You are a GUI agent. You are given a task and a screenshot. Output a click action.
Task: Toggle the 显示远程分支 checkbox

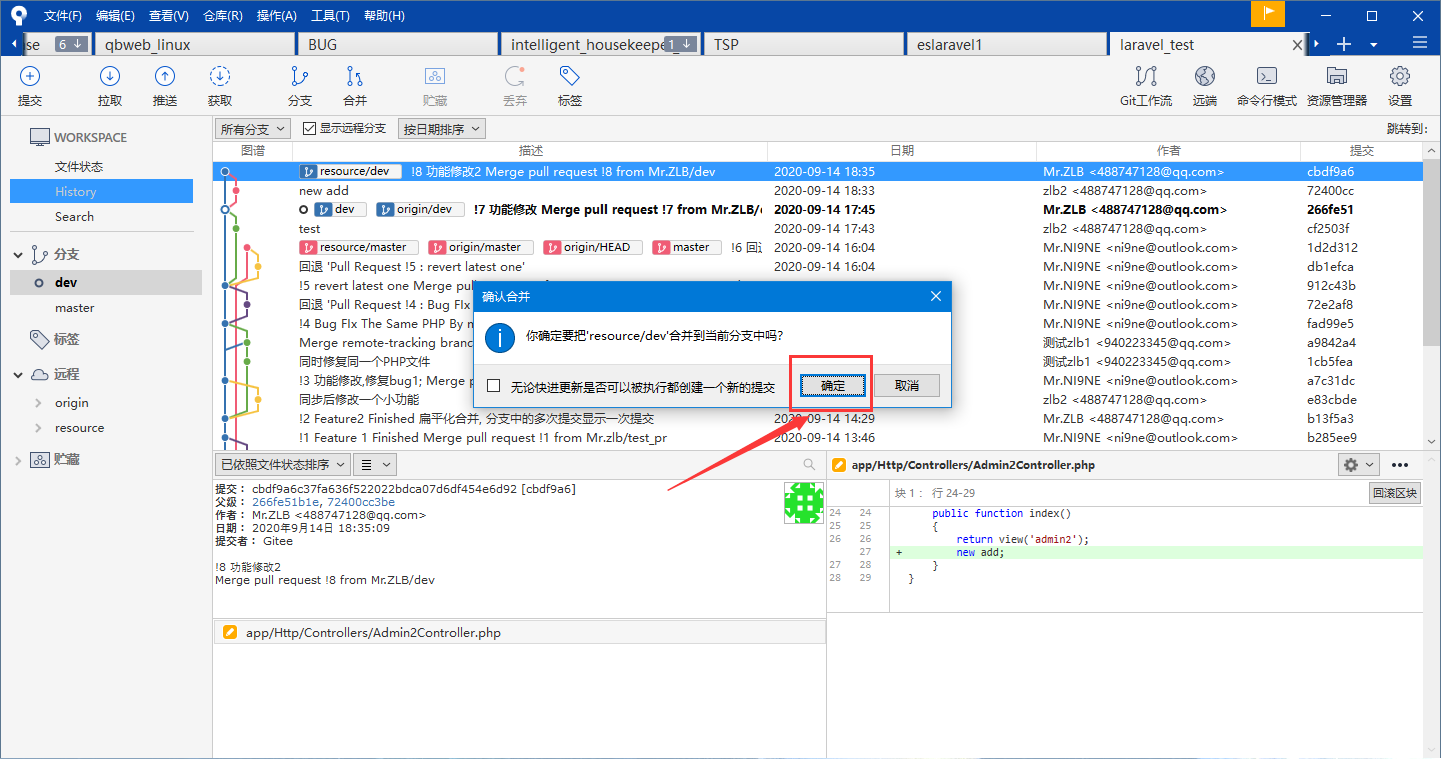click(310, 129)
